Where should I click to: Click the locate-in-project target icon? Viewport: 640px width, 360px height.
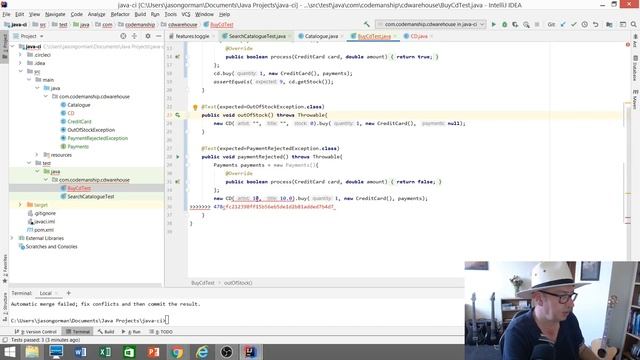(x=123, y=36)
